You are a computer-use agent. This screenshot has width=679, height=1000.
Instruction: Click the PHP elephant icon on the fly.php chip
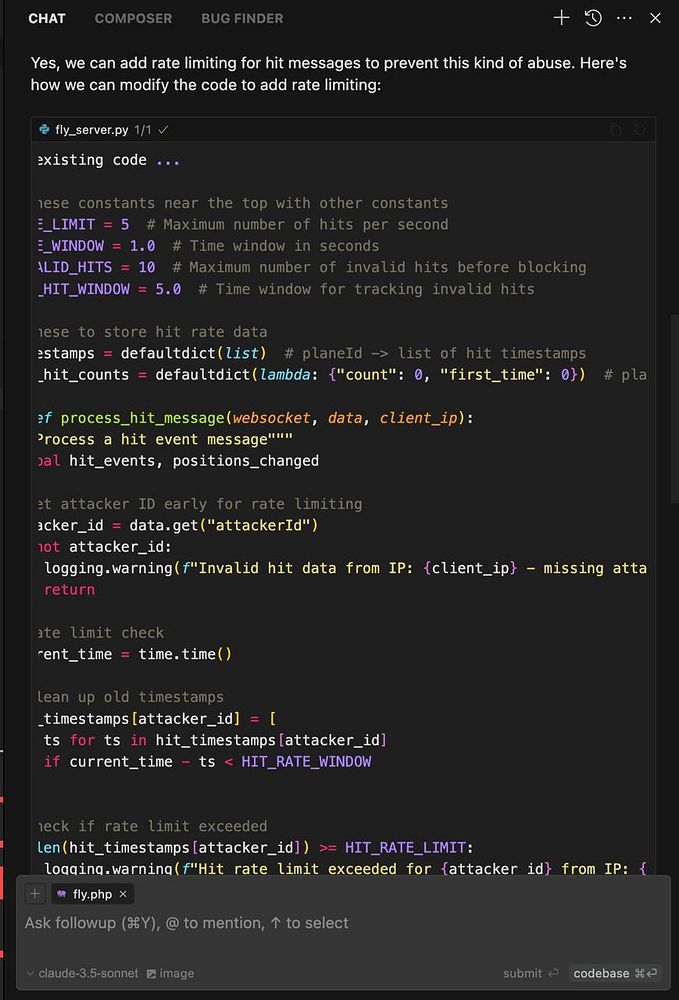[62, 894]
